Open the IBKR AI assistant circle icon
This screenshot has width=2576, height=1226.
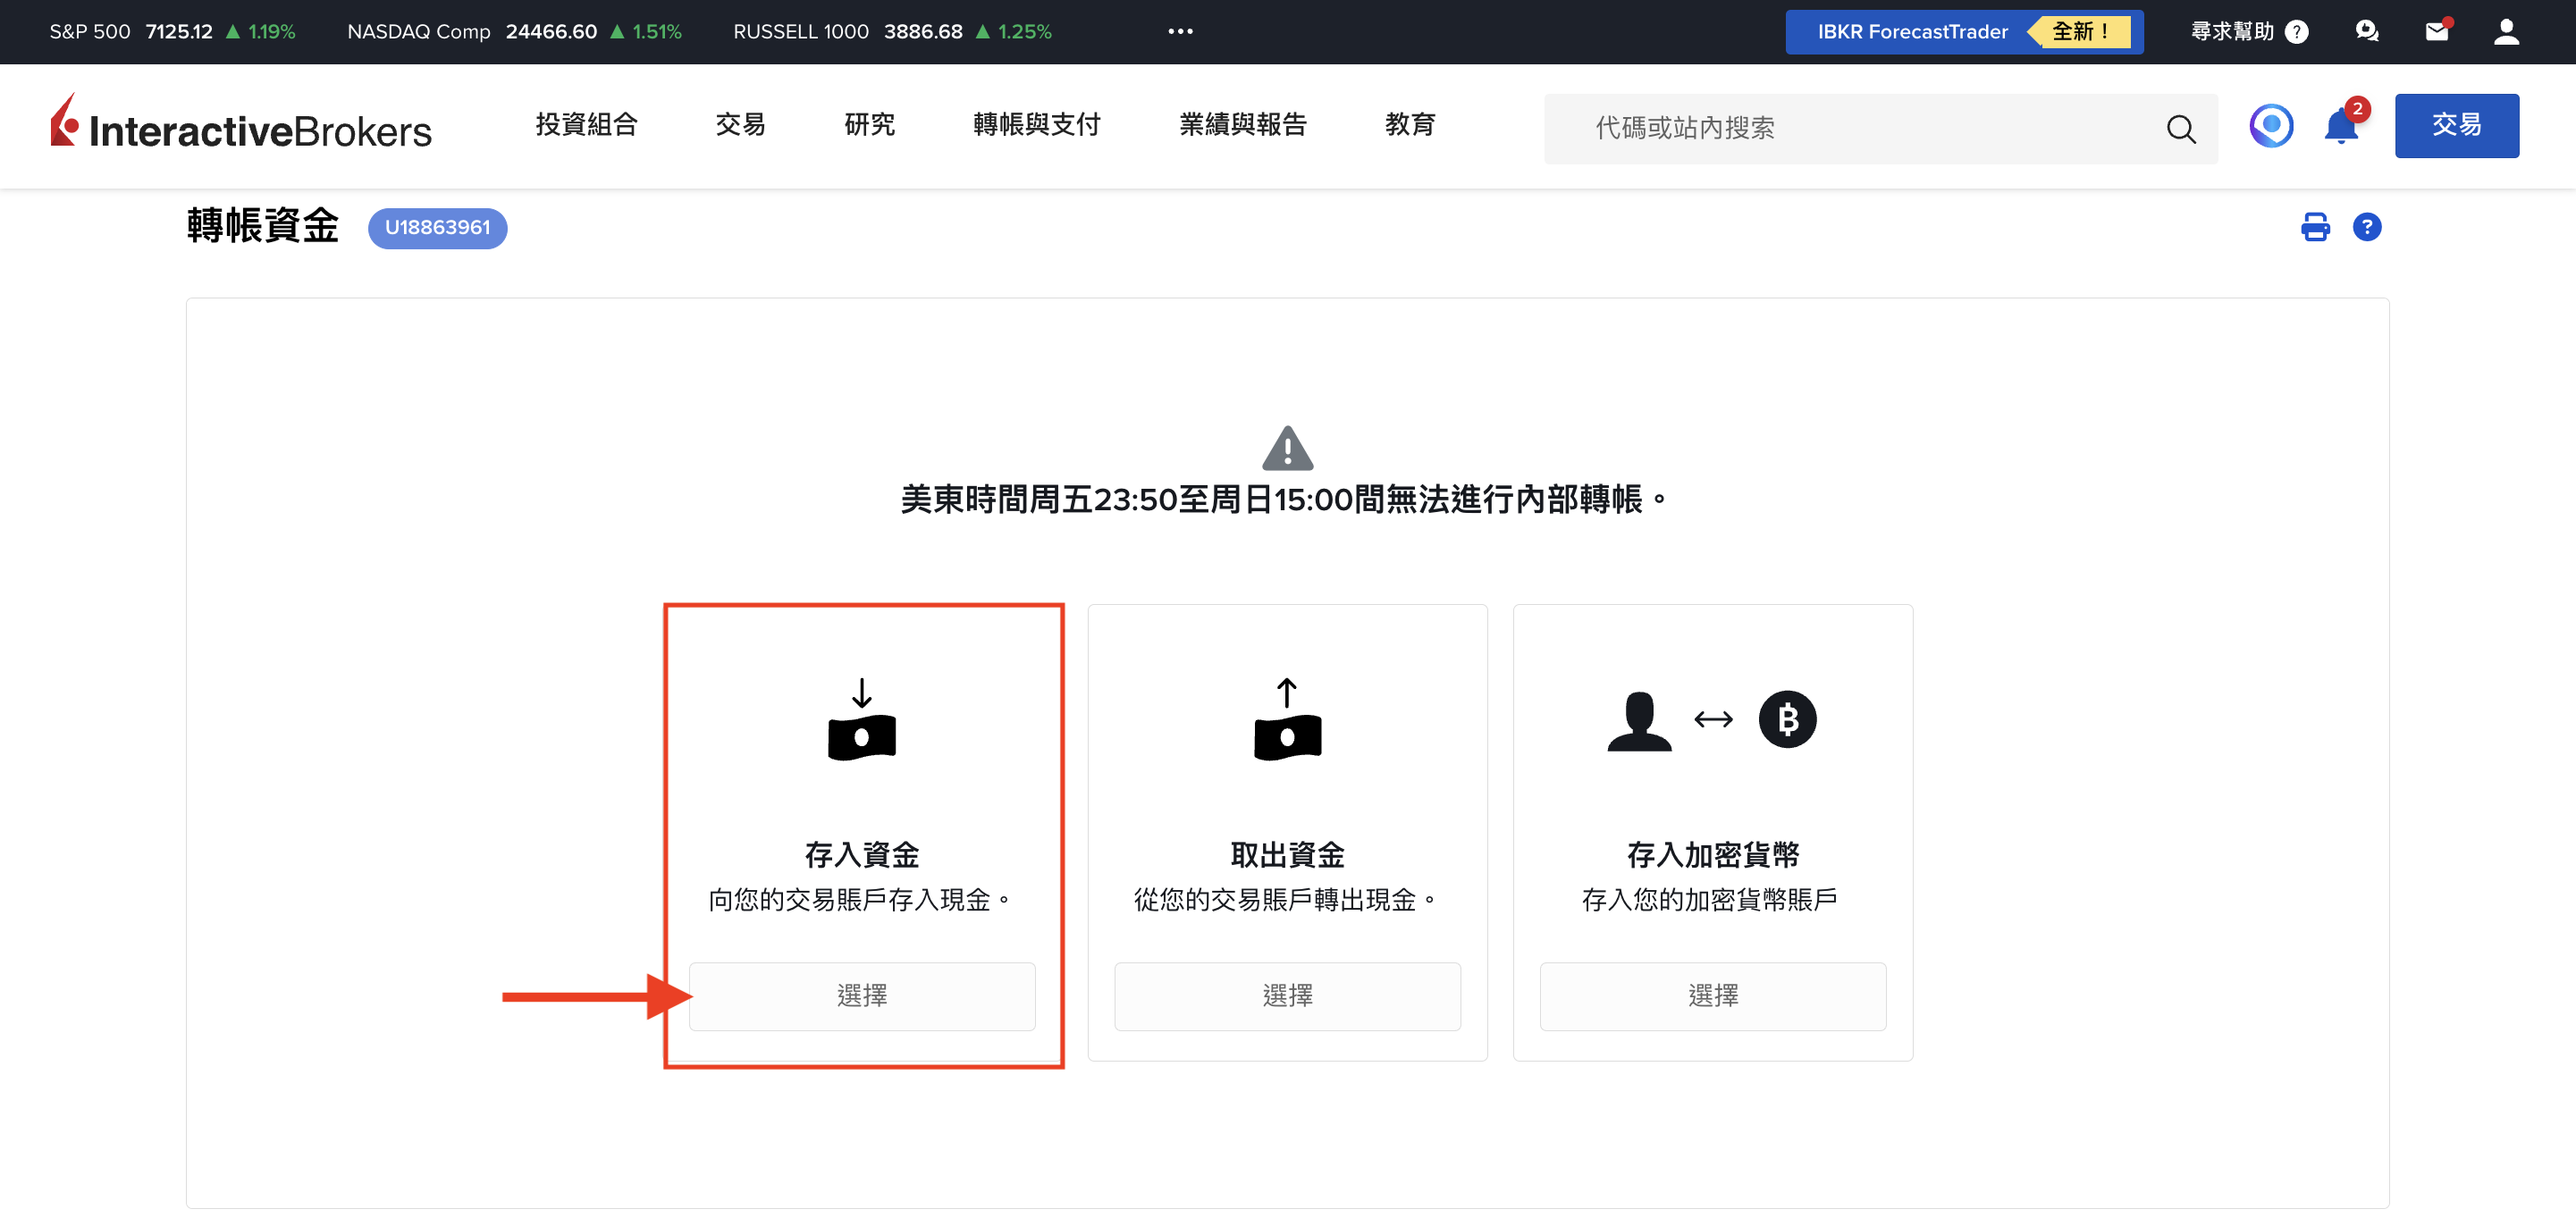pos(2270,126)
